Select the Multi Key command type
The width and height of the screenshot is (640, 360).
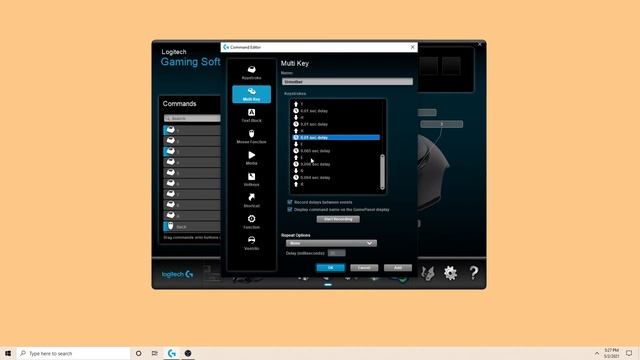pyautogui.click(x=251, y=94)
